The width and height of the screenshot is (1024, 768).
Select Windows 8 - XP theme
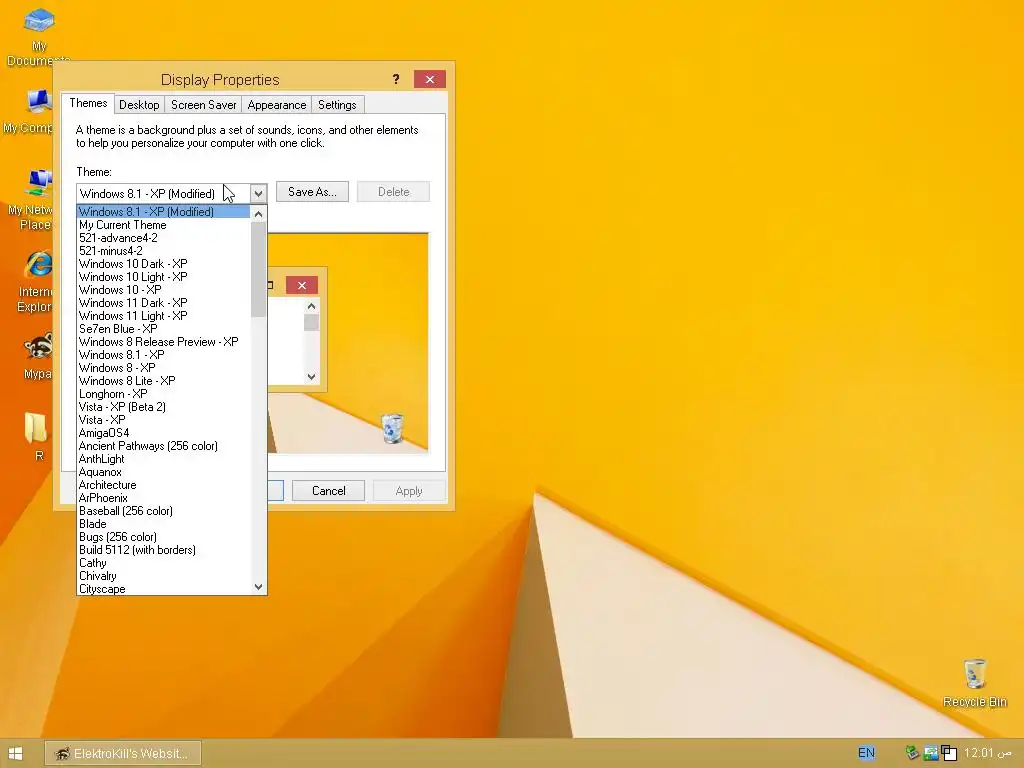tap(163, 368)
